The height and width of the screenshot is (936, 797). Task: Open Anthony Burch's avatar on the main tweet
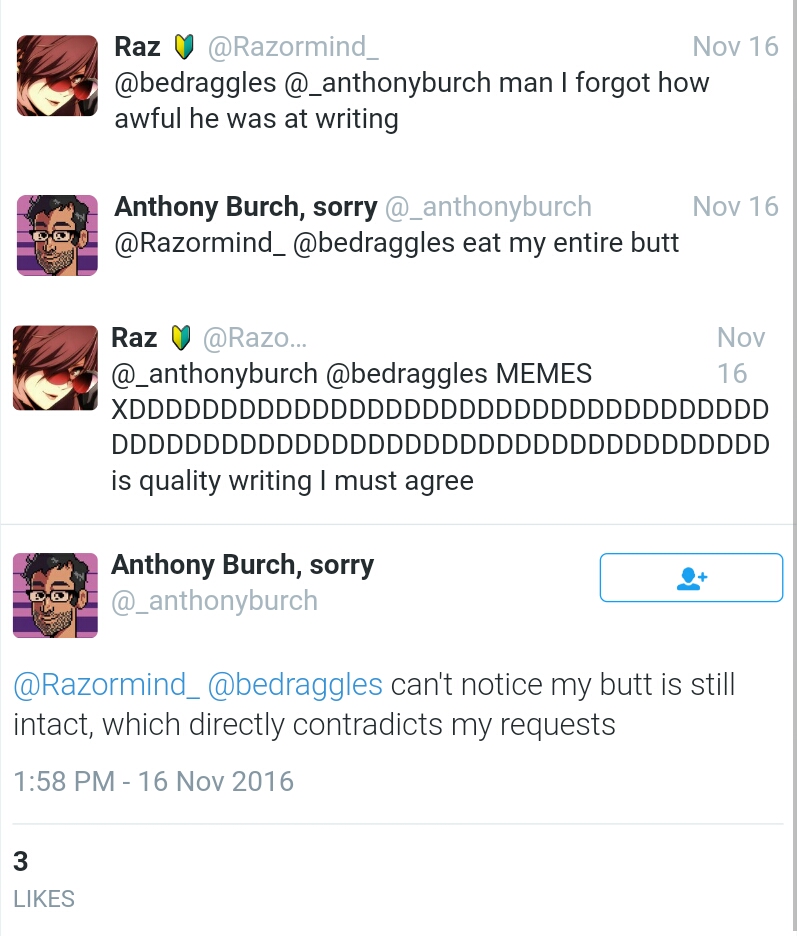tap(56, 595)
